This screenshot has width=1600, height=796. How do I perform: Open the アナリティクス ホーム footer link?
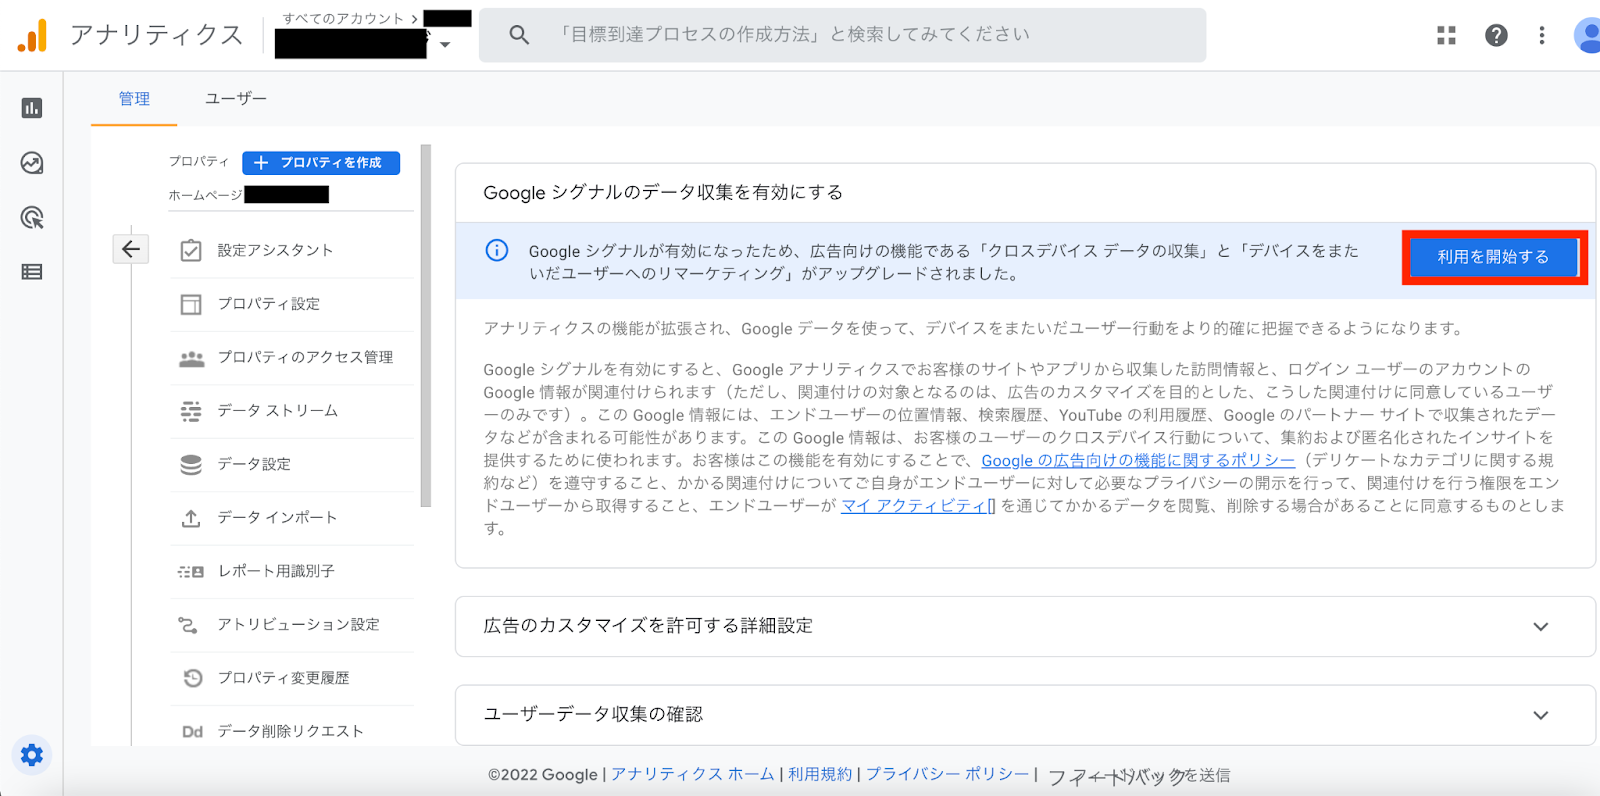point(693,774)
